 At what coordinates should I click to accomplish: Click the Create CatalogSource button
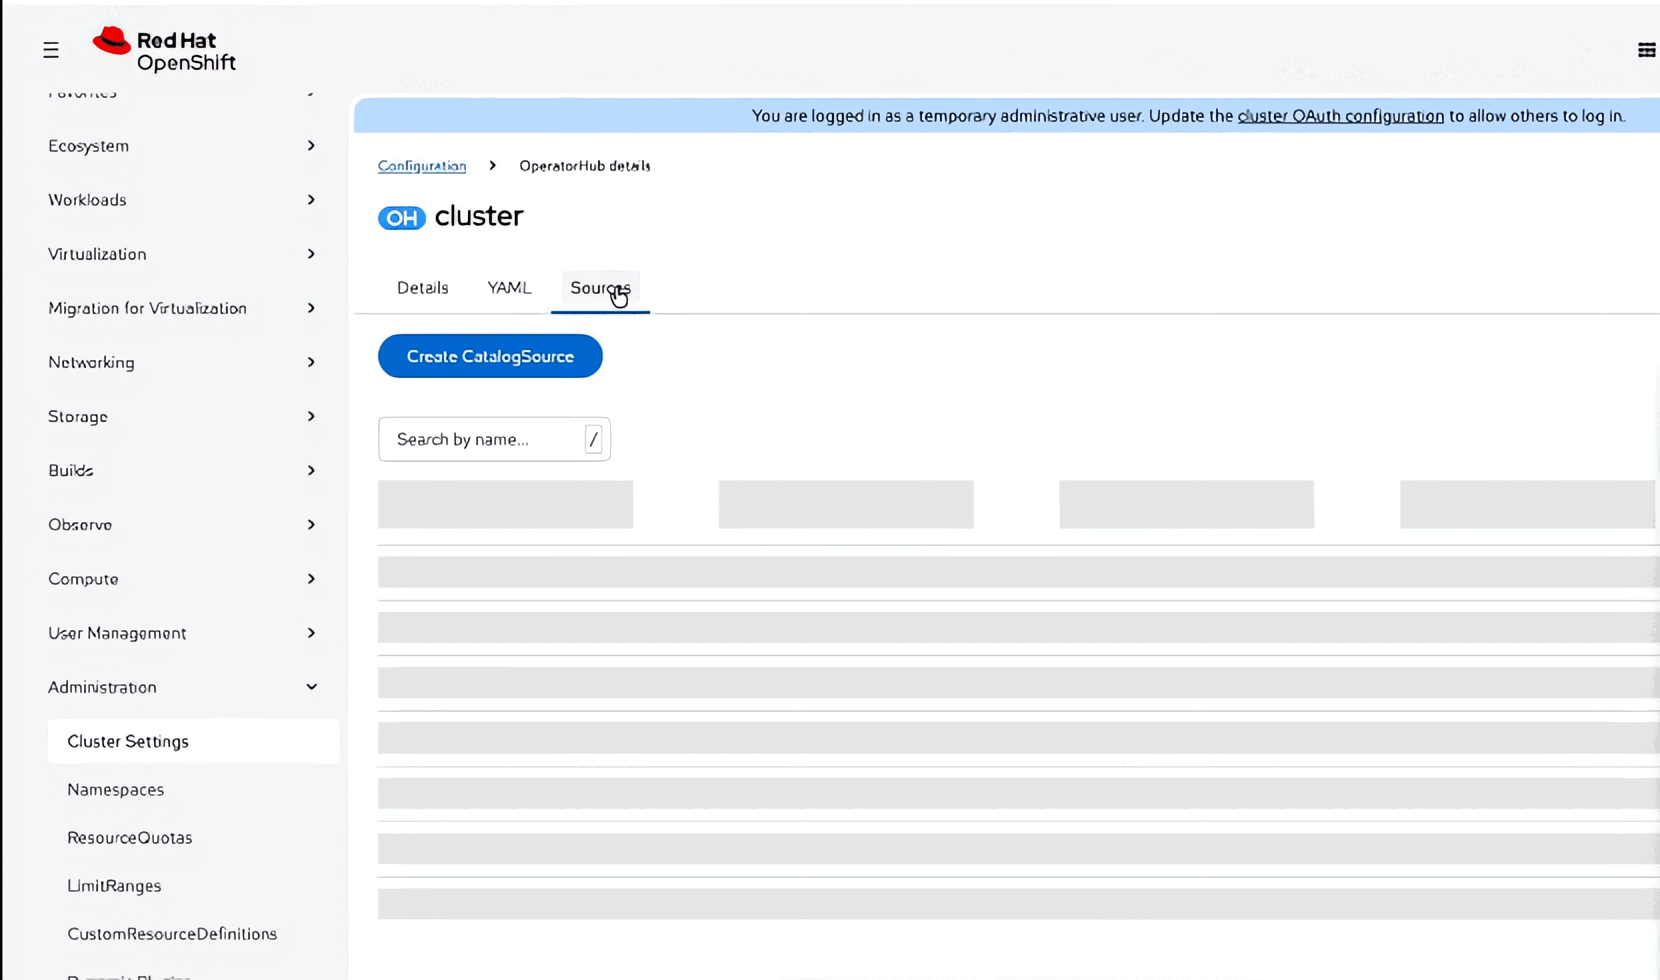point(490,356)
